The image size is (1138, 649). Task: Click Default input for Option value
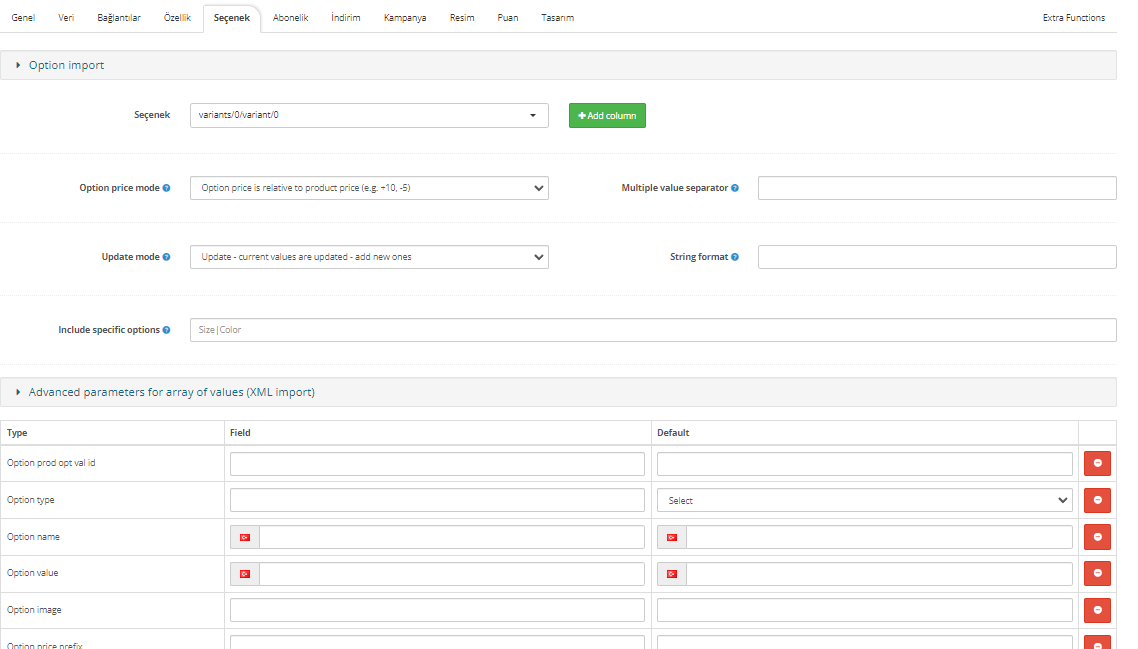click(x=879, y=574)
